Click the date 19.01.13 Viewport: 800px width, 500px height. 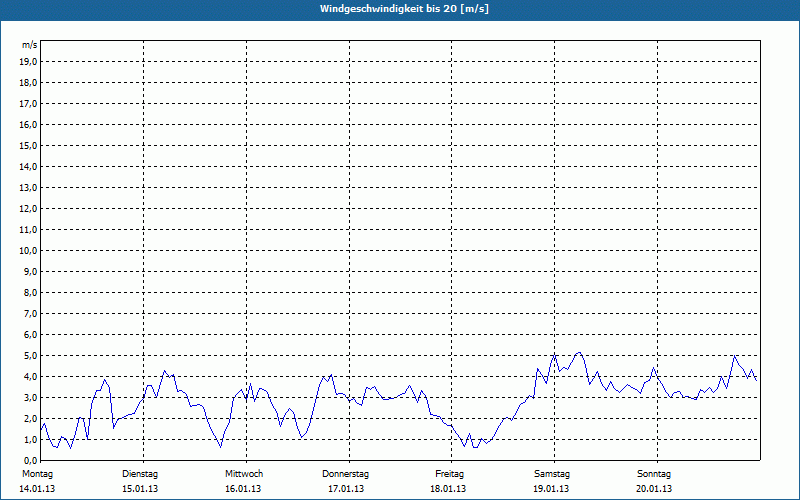pyautogui.click(x=552, y=489)
